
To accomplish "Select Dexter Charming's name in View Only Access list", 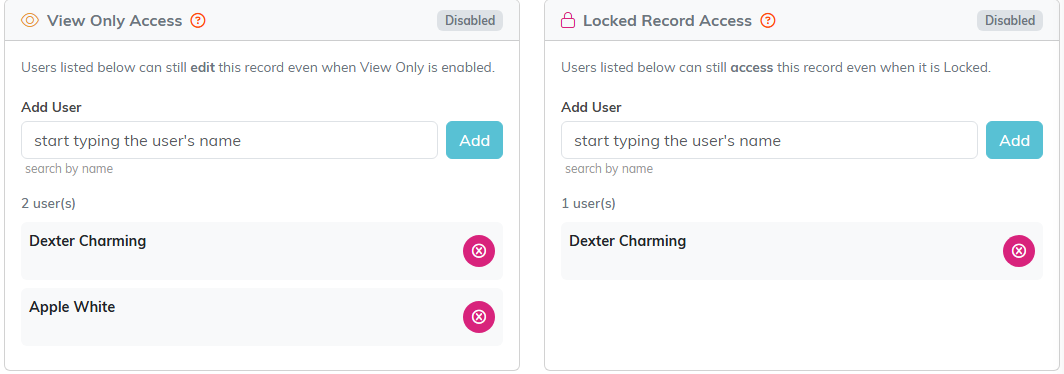I will [x=88, y=241].
